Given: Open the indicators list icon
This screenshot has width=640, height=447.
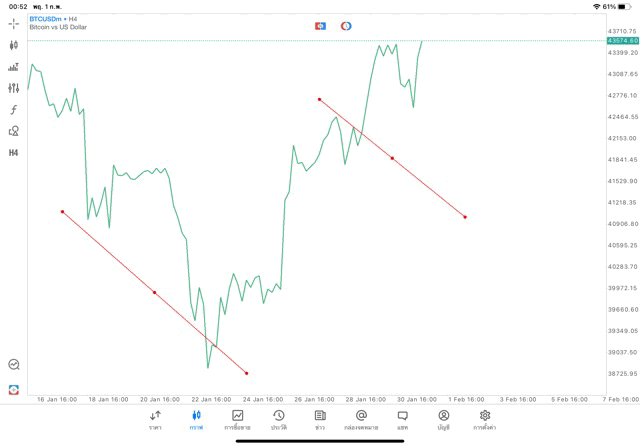Looking at the screenshot, I should [x=14, y=67].
